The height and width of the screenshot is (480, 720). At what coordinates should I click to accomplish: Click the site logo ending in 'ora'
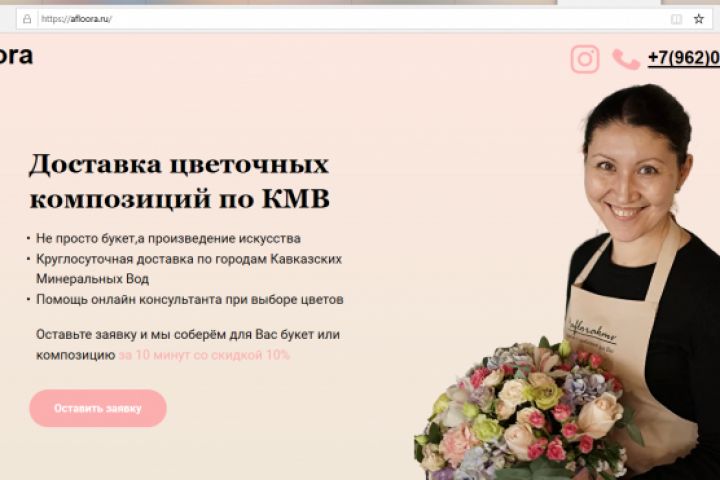(x=16, y=56)
